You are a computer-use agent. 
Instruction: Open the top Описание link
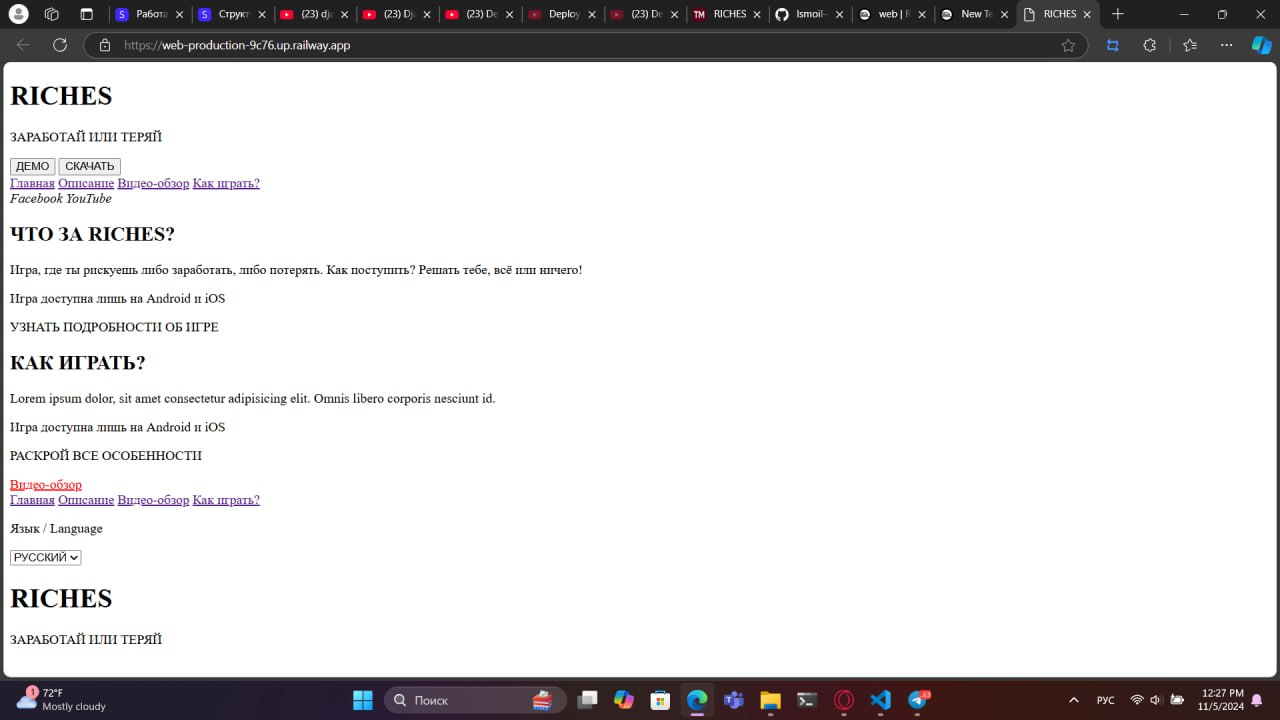click(x=86, y=183)
